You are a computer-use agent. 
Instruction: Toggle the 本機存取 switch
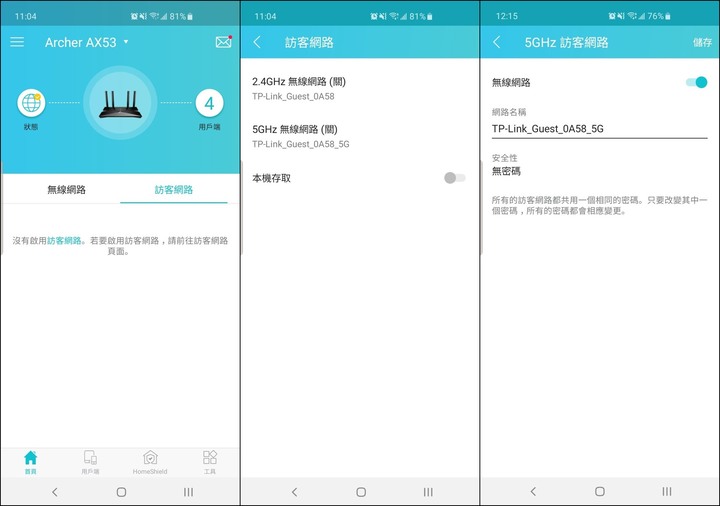(x=455, y=178)
